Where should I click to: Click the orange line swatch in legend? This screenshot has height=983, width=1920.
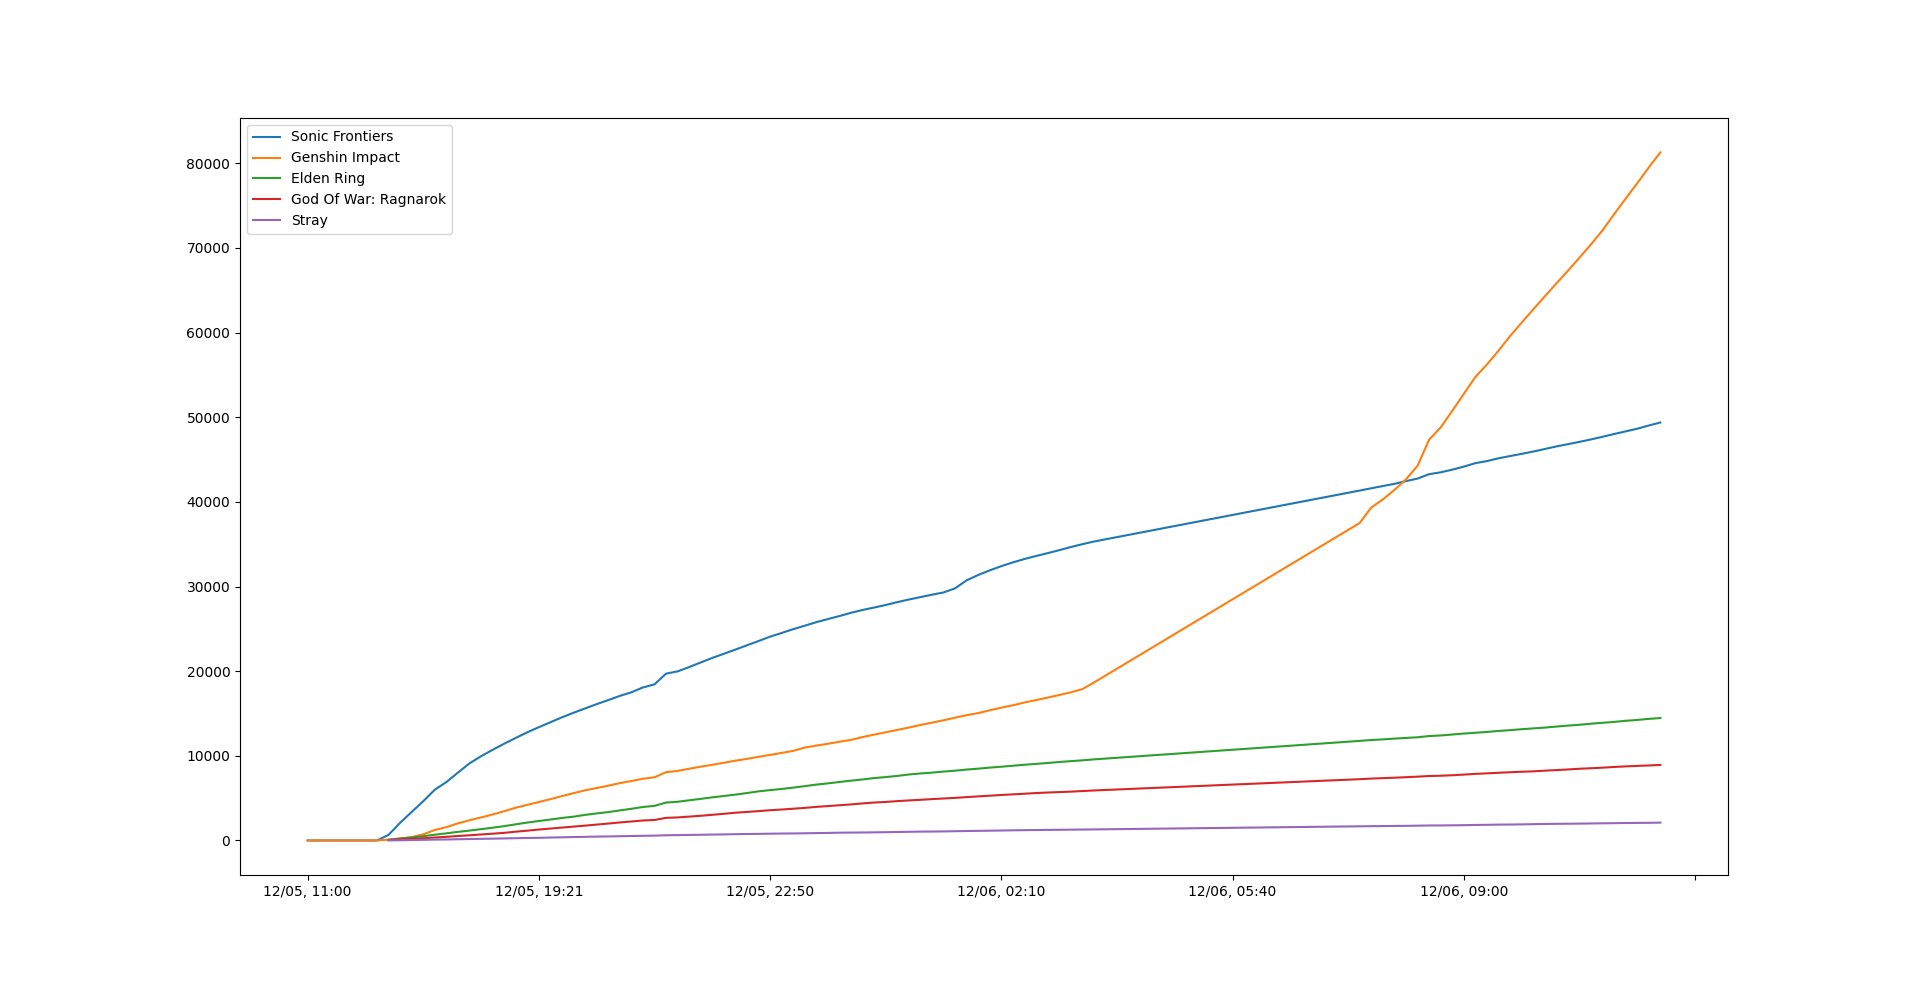click(x=266, y=157)
